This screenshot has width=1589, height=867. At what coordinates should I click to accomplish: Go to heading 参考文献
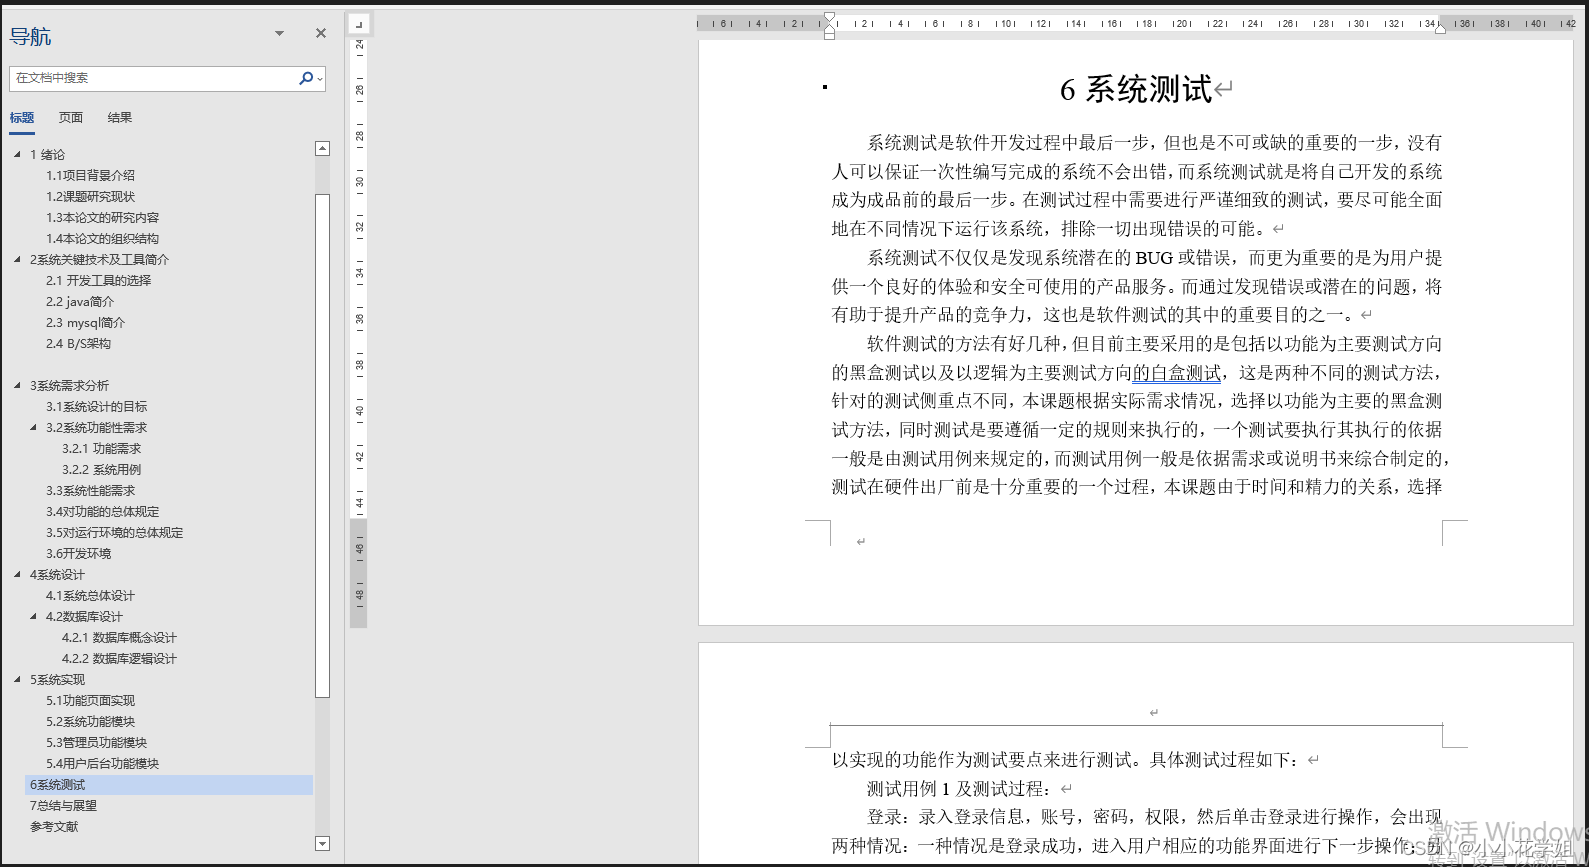54,826
